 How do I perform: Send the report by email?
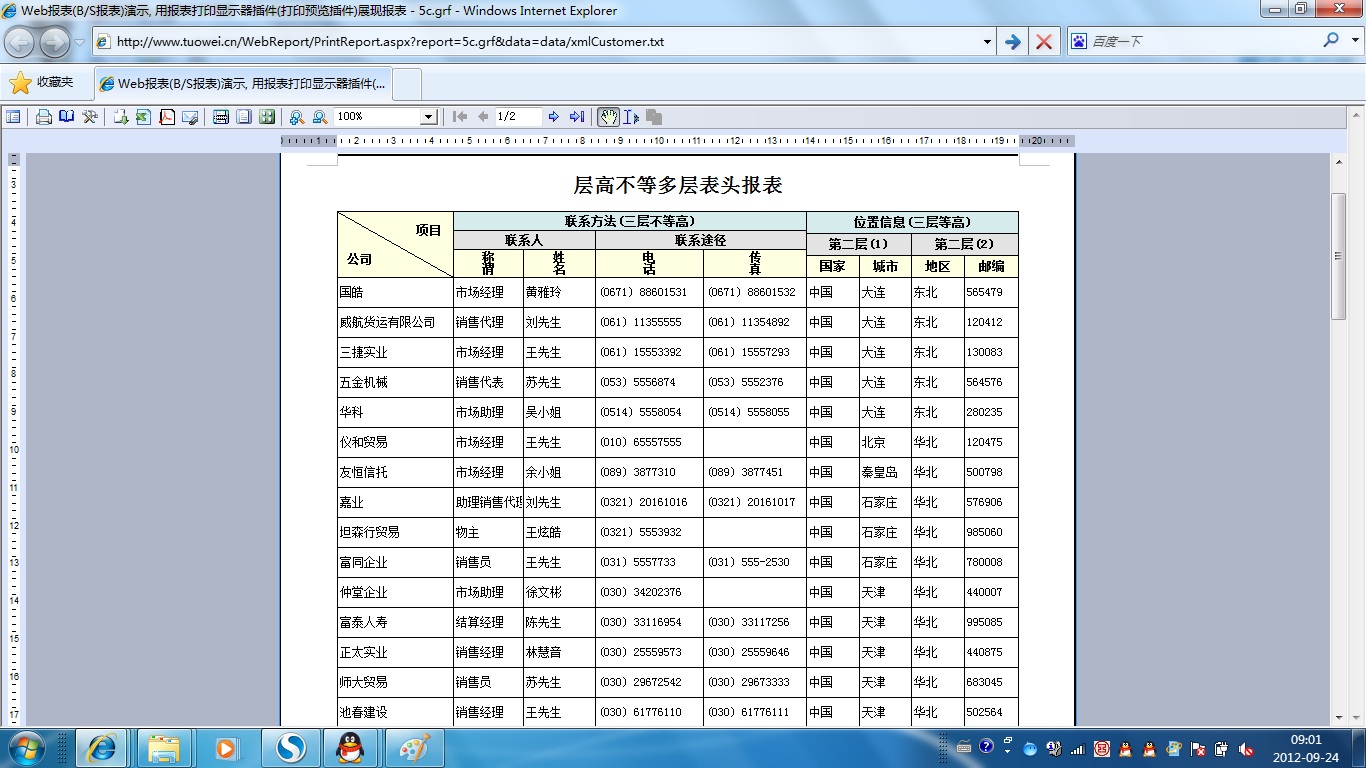(190, 117)
